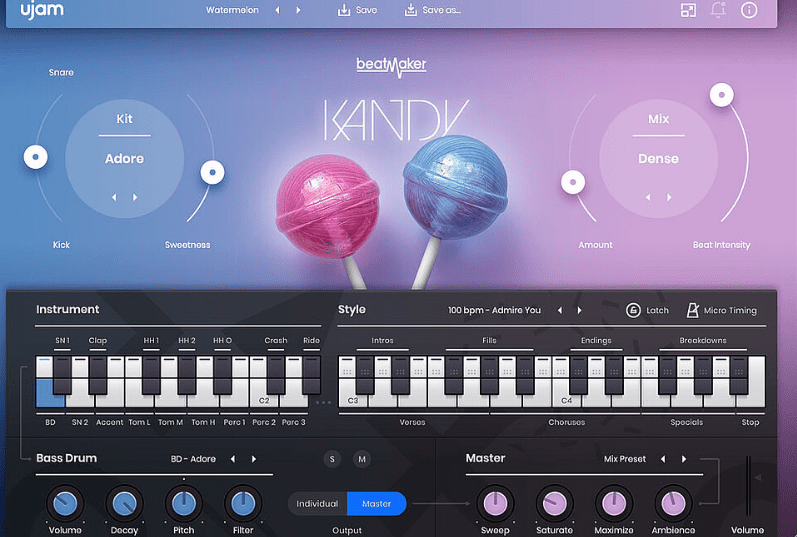Open the info icon
This screenshot has width=797, height=537.
point(749,10)
